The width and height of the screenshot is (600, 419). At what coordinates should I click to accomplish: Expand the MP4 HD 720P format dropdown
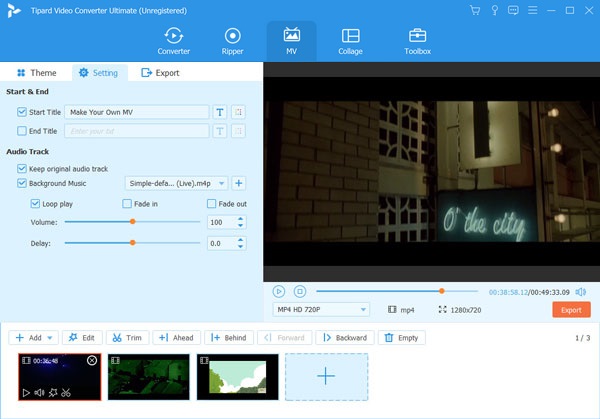click(321, 310)
